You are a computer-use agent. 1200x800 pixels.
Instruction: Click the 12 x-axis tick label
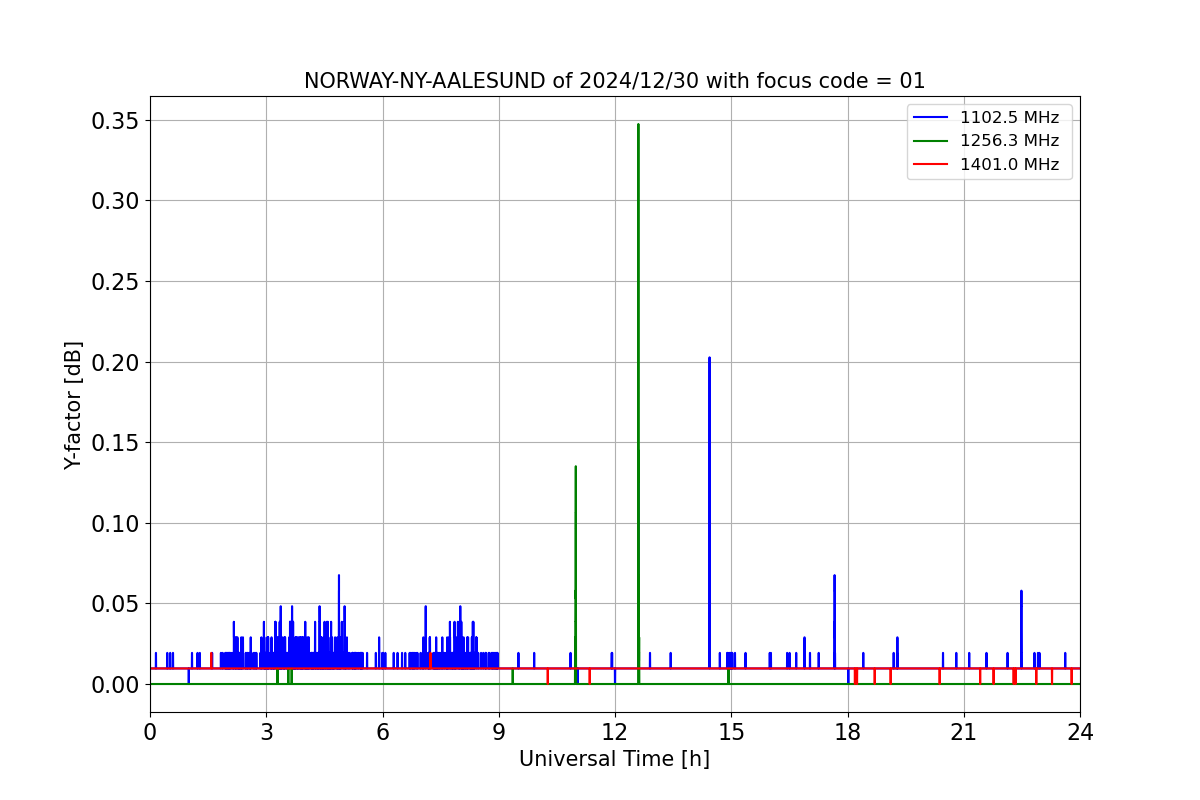615,732
